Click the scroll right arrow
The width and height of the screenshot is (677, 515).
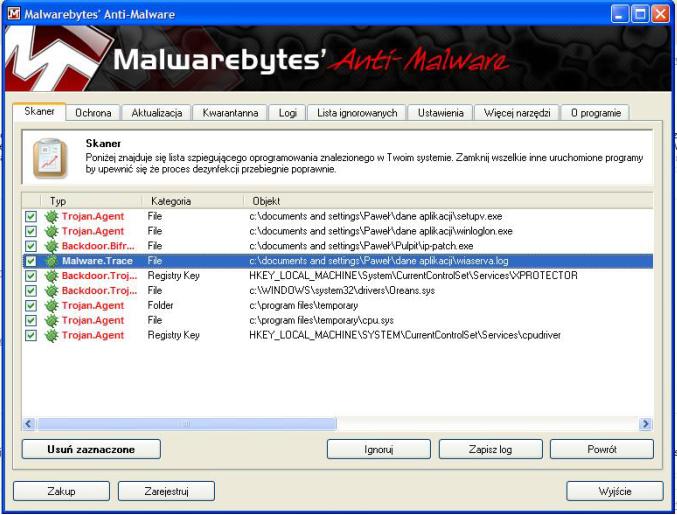pyautogui.click(x=645, y=424)
